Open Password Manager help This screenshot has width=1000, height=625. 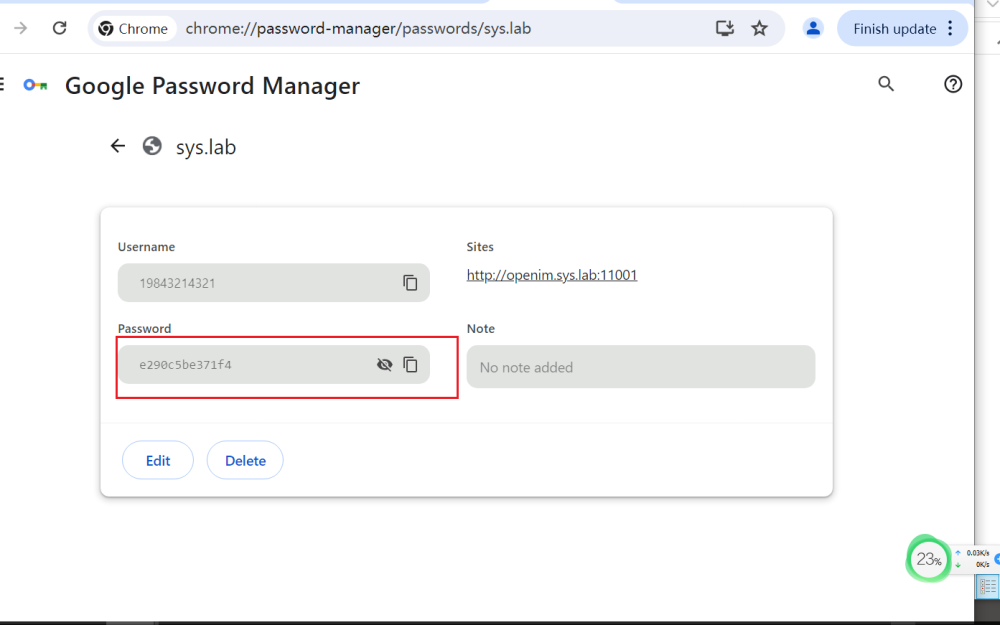[953, 84]
